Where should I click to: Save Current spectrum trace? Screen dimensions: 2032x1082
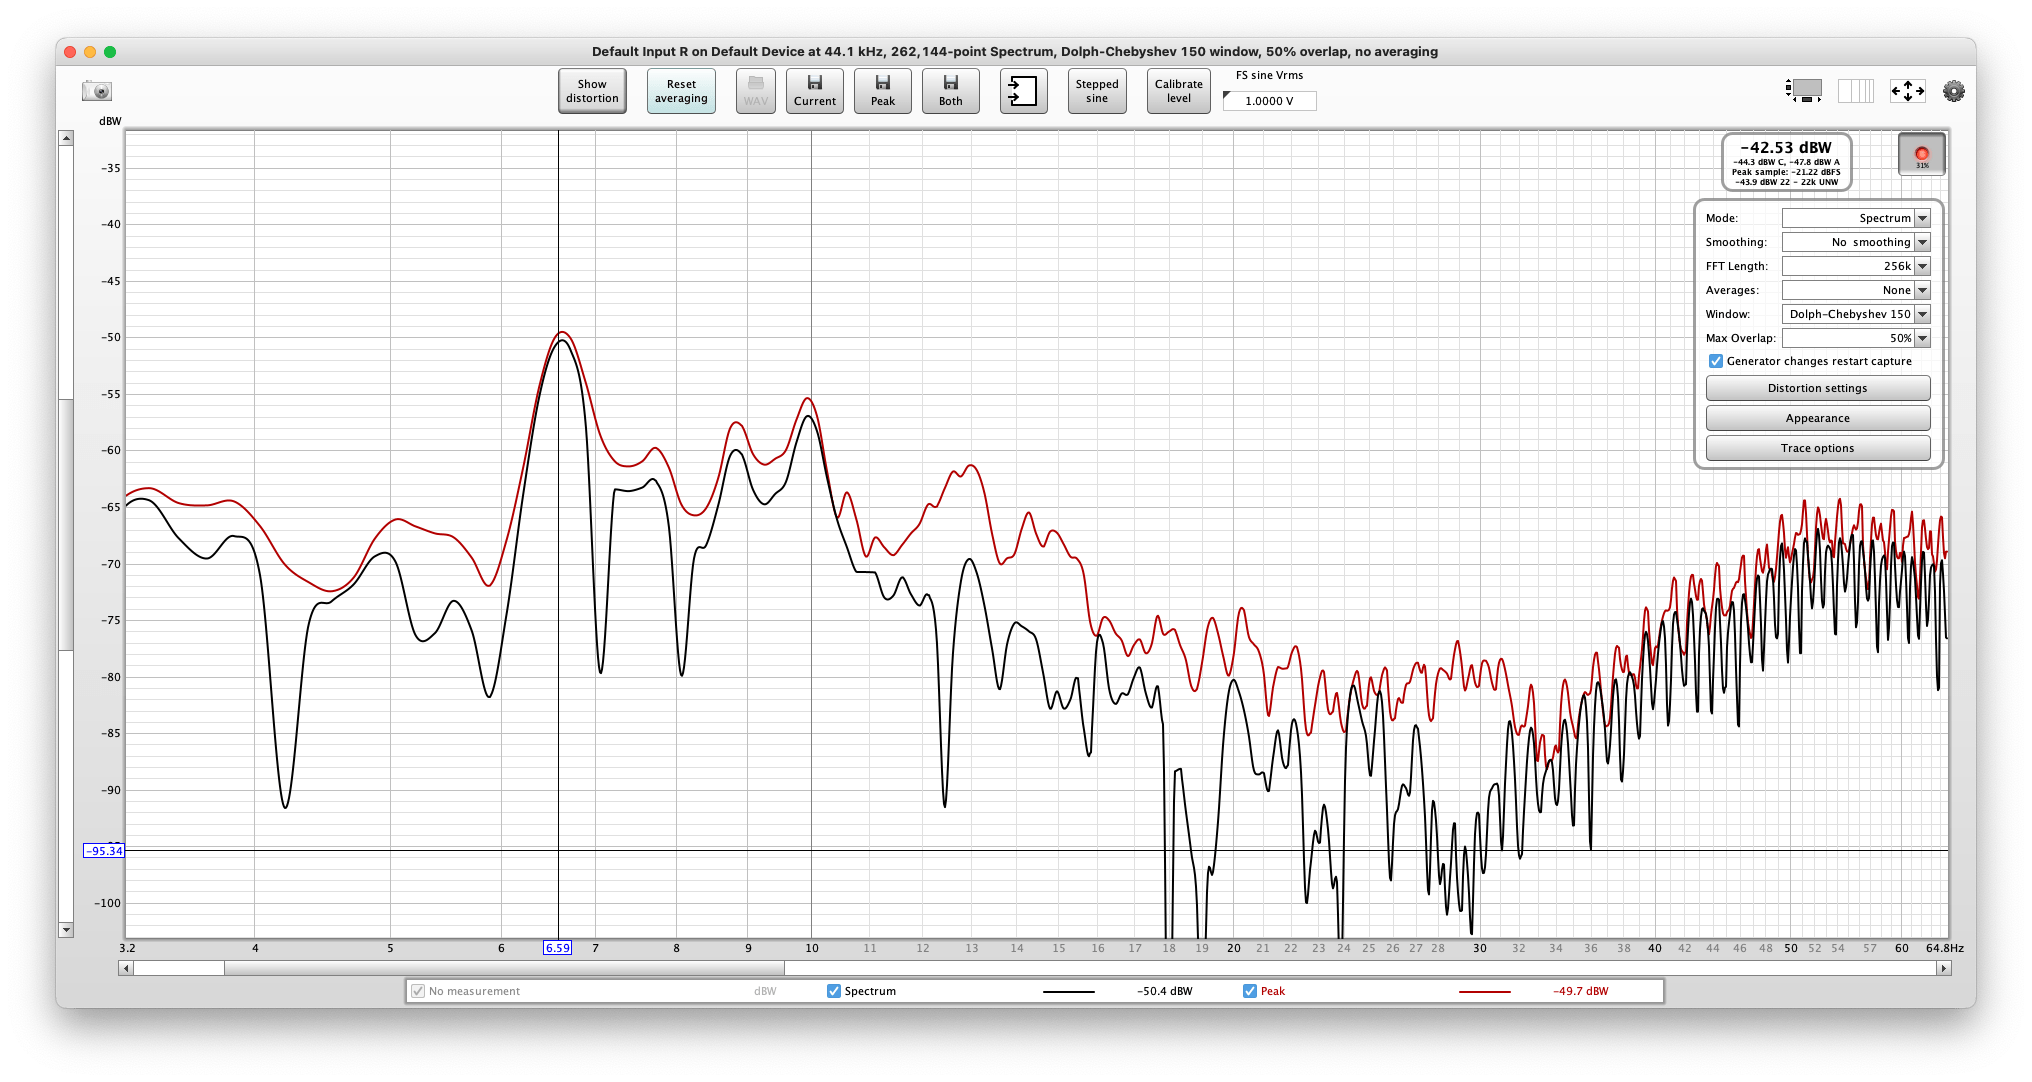(x=815, y=91)
